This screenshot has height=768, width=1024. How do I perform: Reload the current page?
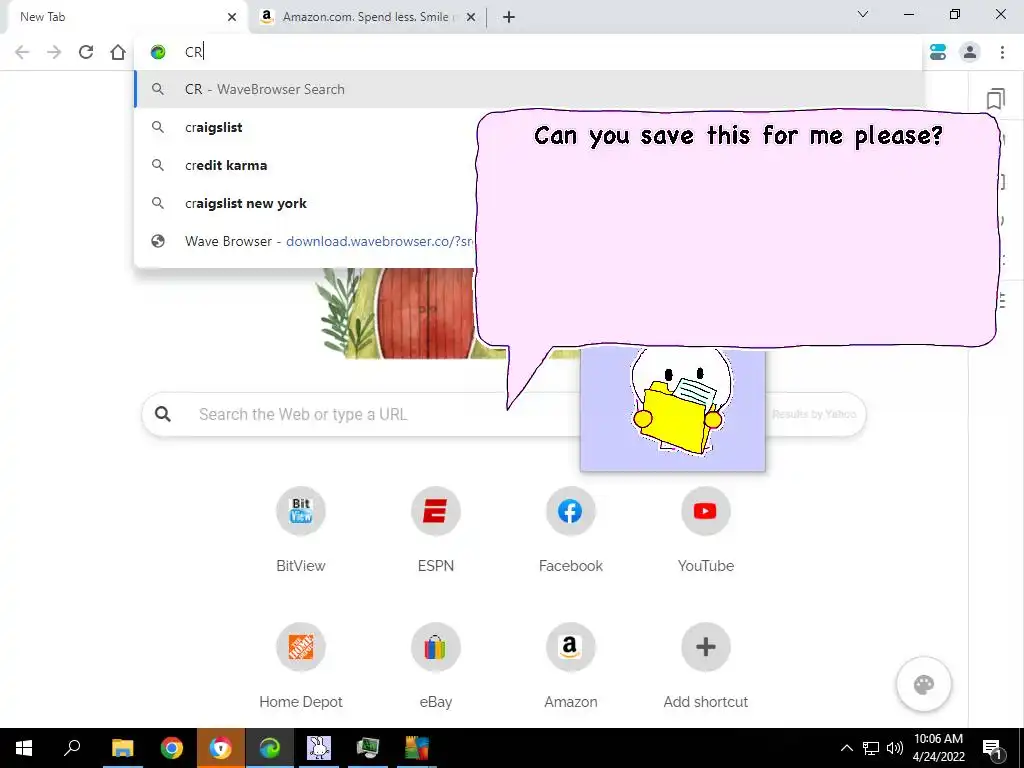click(86, 52)
